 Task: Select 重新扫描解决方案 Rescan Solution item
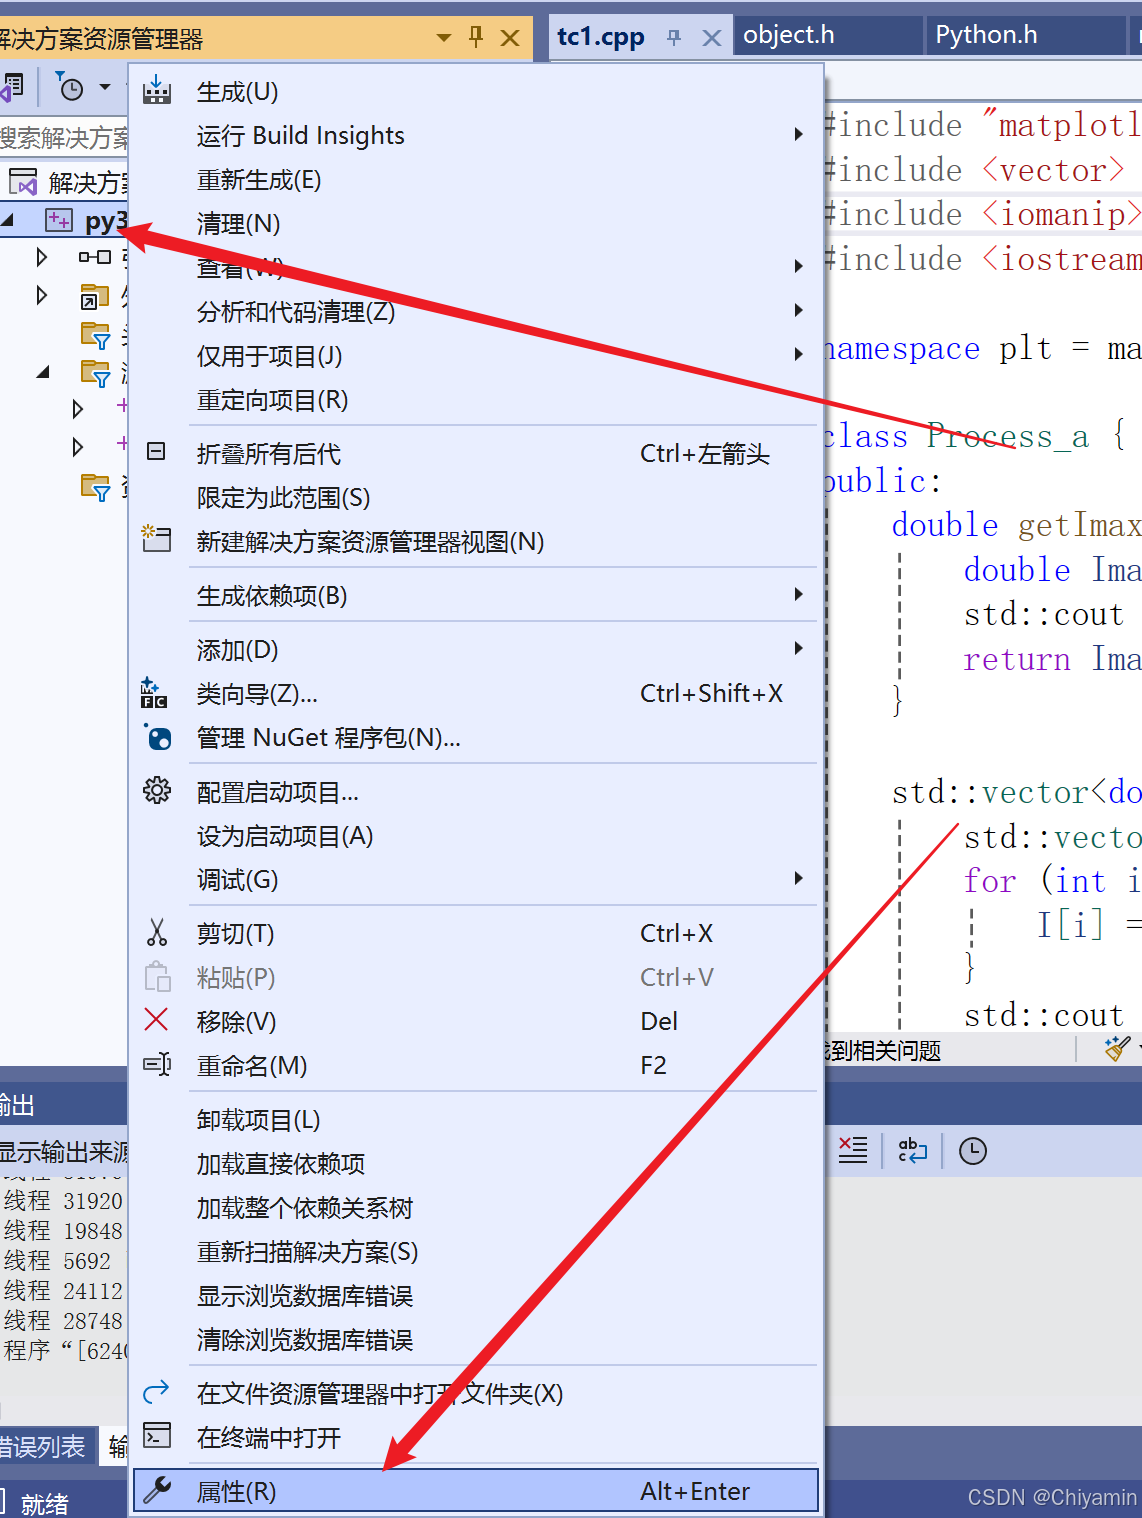[476, 1252]
